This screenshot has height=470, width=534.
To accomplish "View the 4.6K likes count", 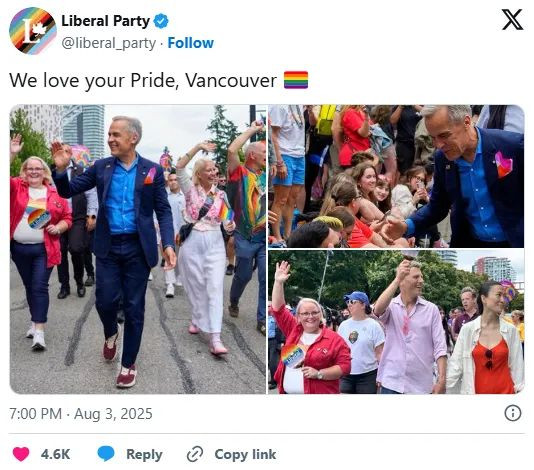I will pos(55,454).
